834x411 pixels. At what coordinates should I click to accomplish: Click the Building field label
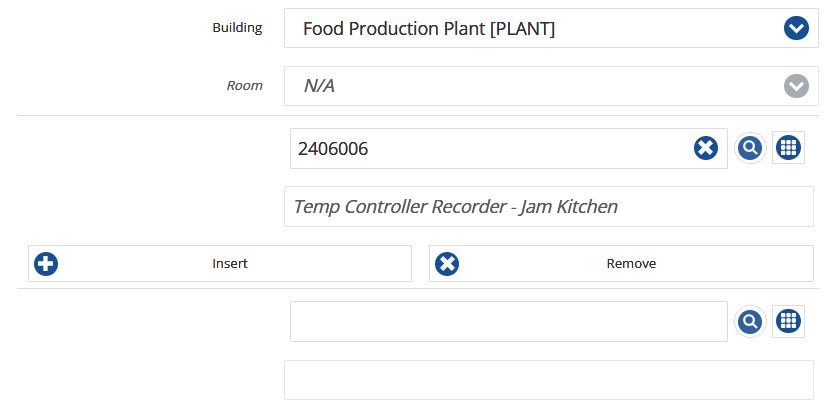237,28
